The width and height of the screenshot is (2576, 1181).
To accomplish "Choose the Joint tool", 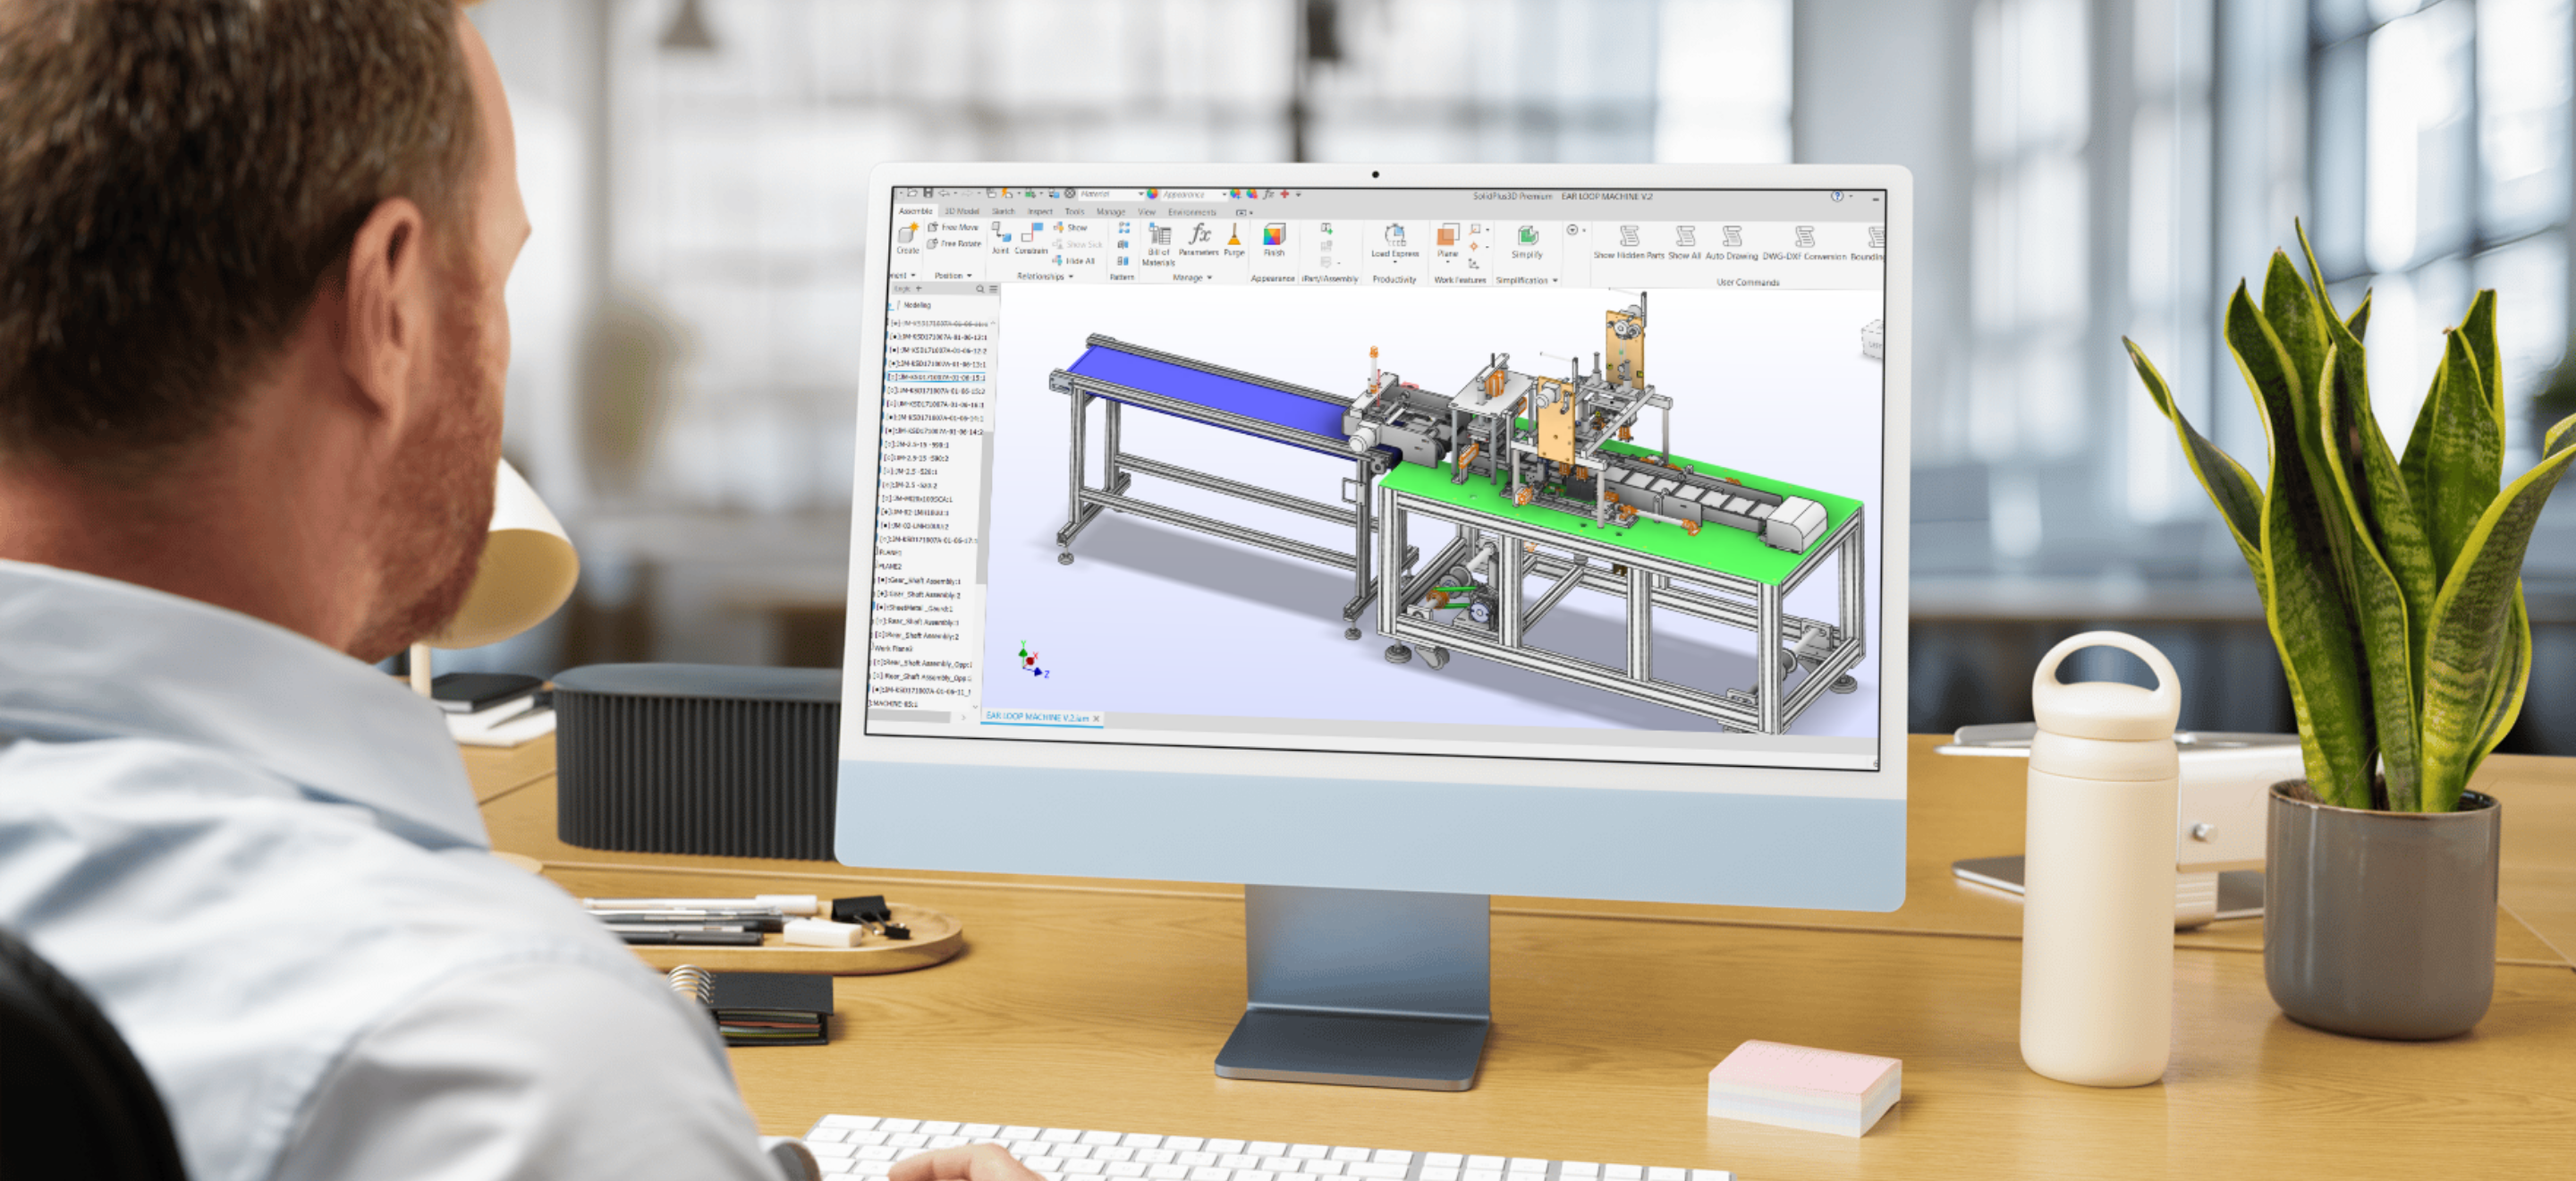I will point(1000,238).
